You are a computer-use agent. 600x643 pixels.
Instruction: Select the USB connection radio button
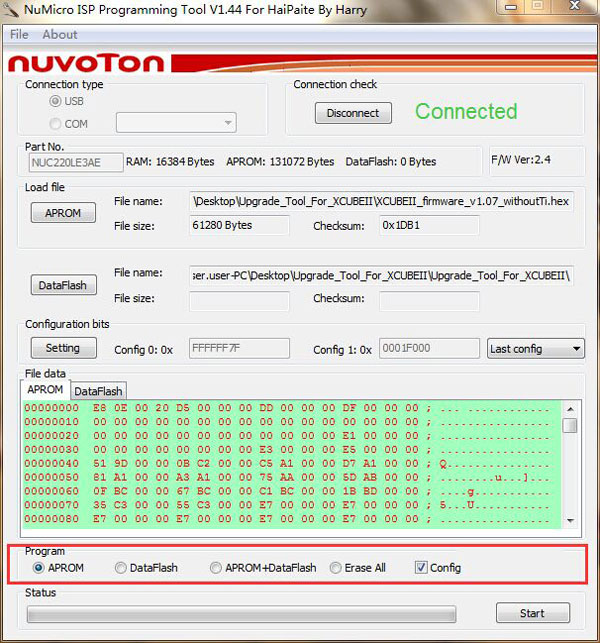point(55,101)
